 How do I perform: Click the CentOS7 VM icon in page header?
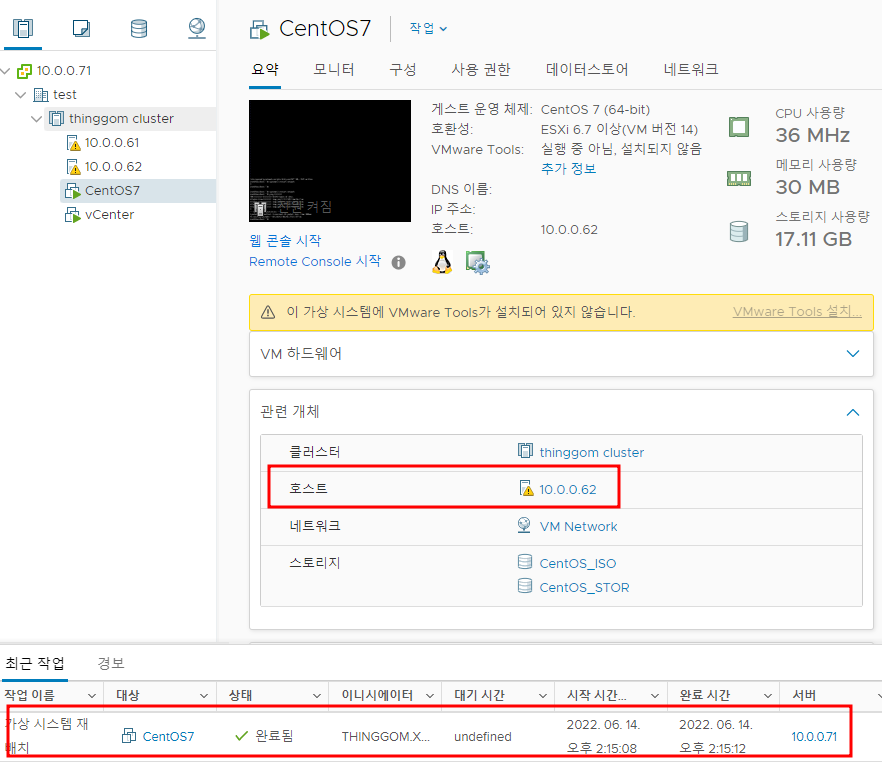coord(259,29)
